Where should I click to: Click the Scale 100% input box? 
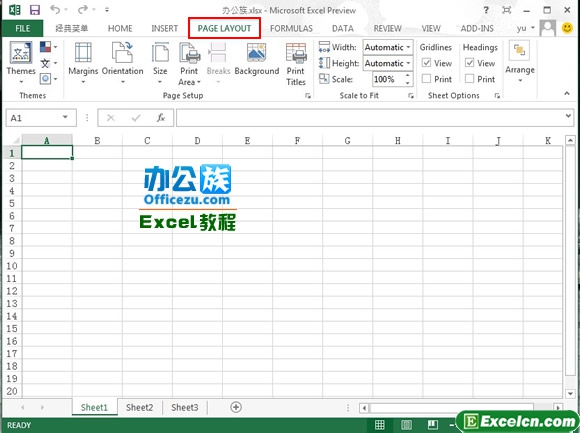[x=387, y=79]
